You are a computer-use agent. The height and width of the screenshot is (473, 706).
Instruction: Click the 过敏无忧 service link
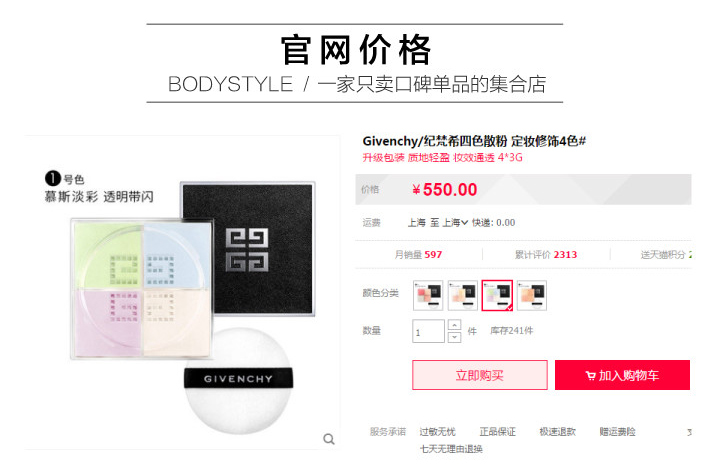coord(438,432)
